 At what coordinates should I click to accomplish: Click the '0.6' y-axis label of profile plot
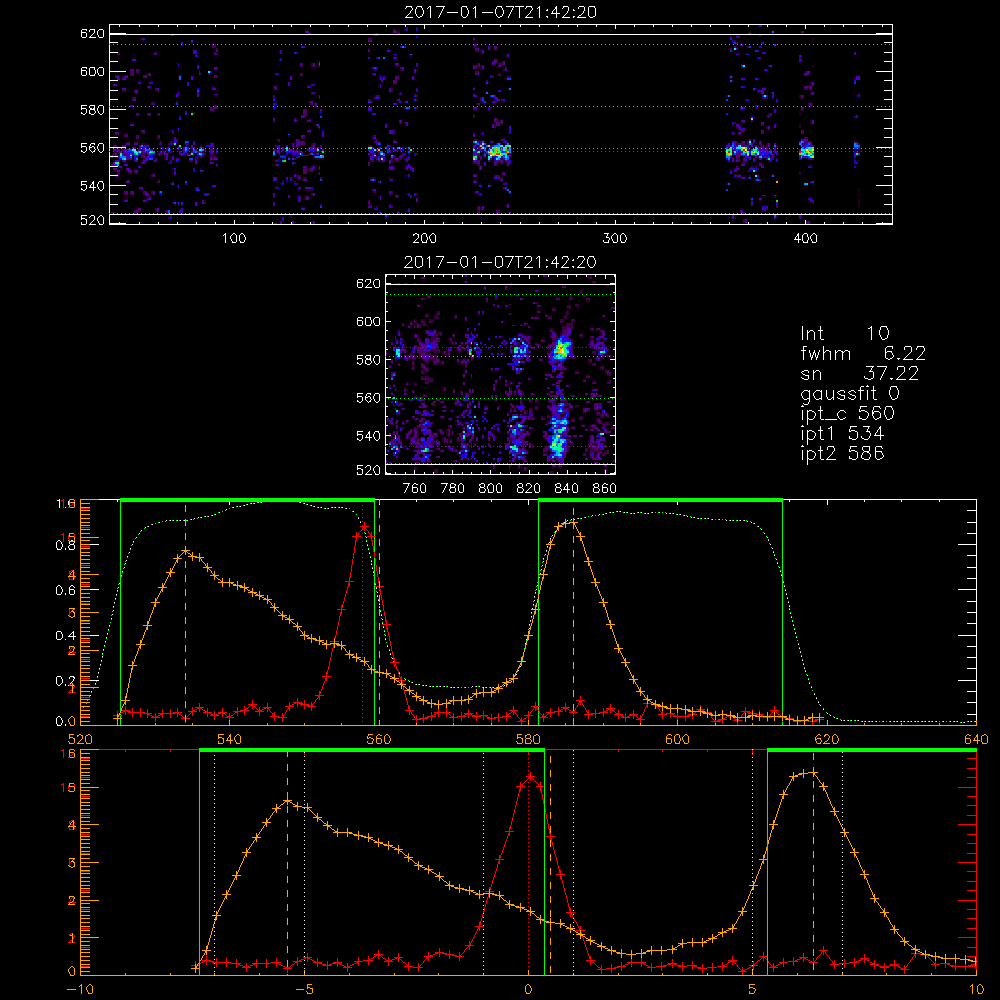66,590
